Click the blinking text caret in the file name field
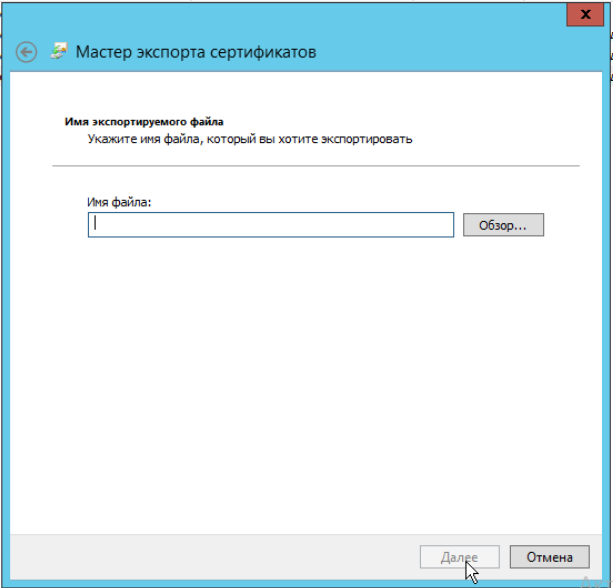Viewport: 613px width, 588px height. (x=95, y=225)
